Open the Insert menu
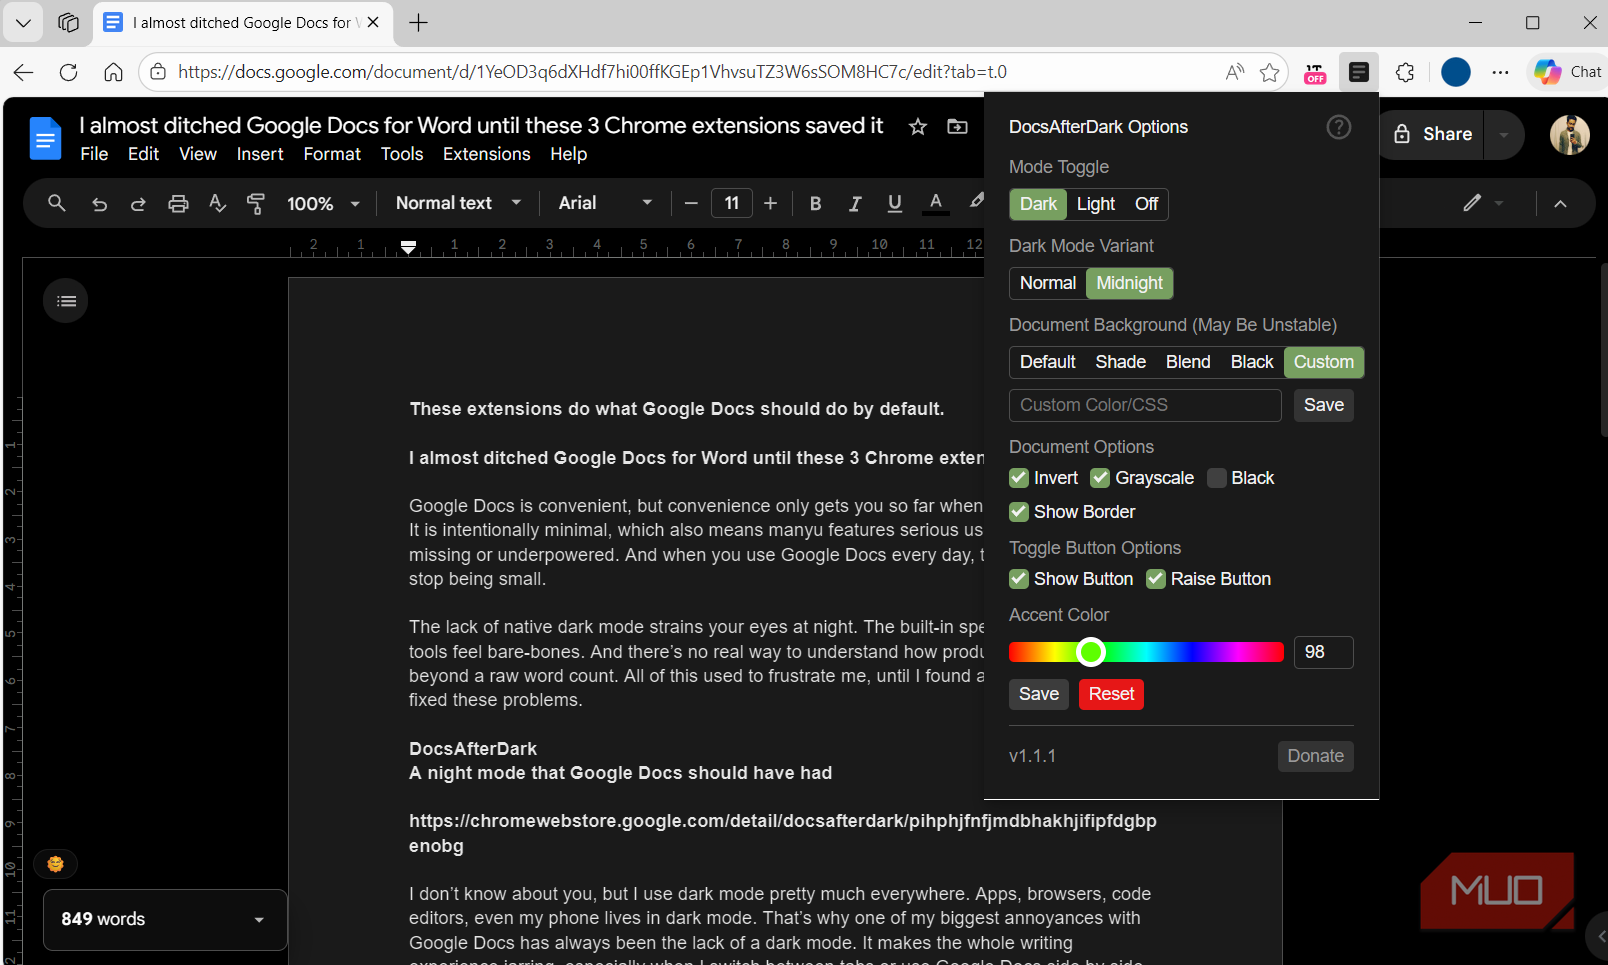Viewport: 1608px width, 965px height. coord(260,154)
